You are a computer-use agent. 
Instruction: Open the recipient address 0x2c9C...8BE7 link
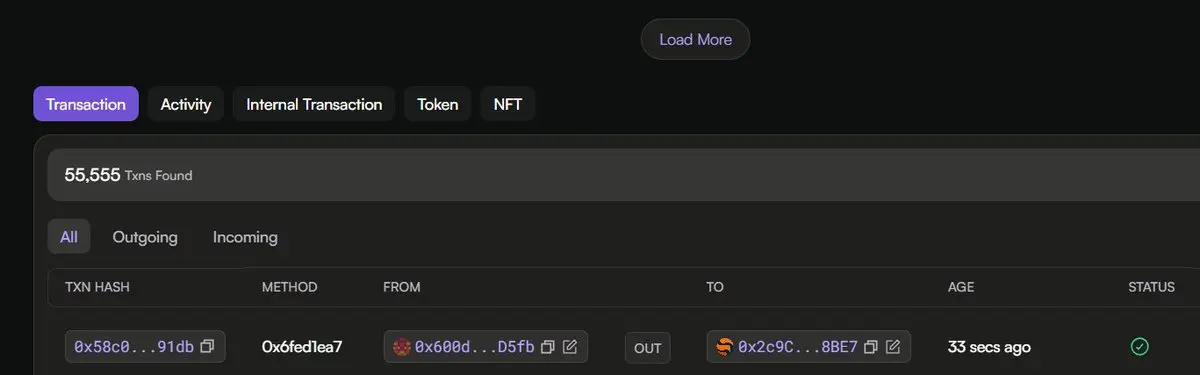point(798,347)
